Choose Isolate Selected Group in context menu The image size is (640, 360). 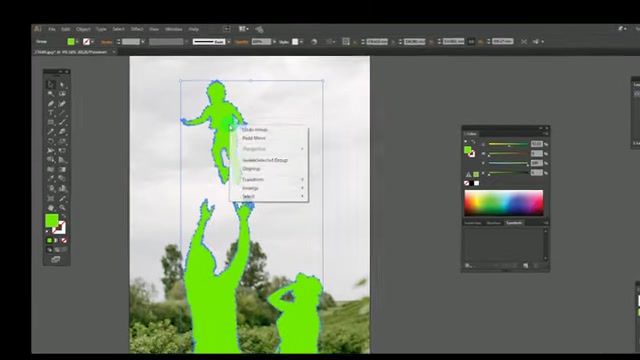265,160
